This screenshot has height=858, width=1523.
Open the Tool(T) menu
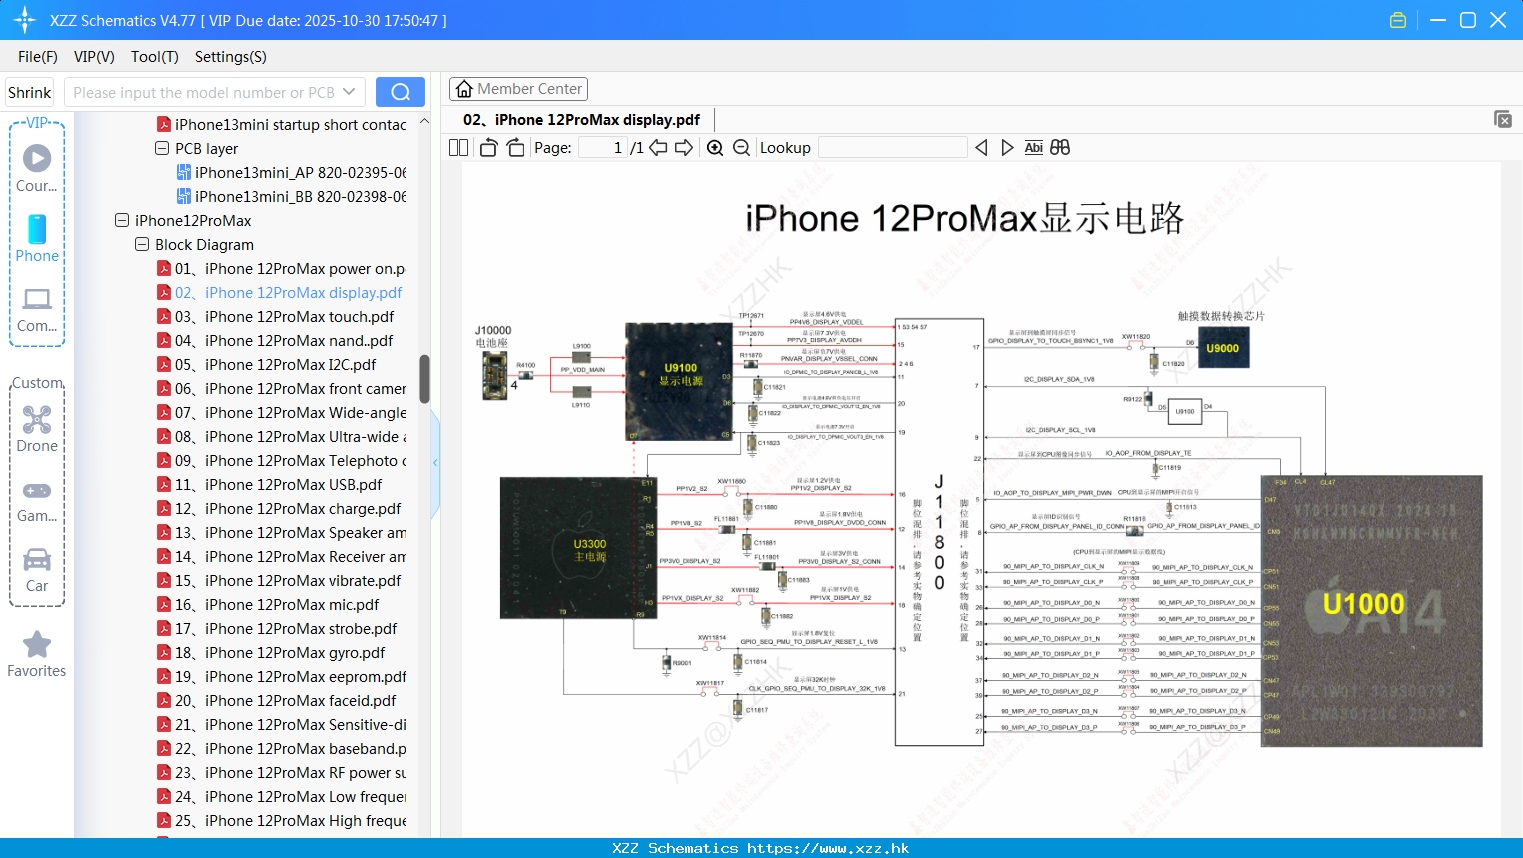[x=155, y=57]
